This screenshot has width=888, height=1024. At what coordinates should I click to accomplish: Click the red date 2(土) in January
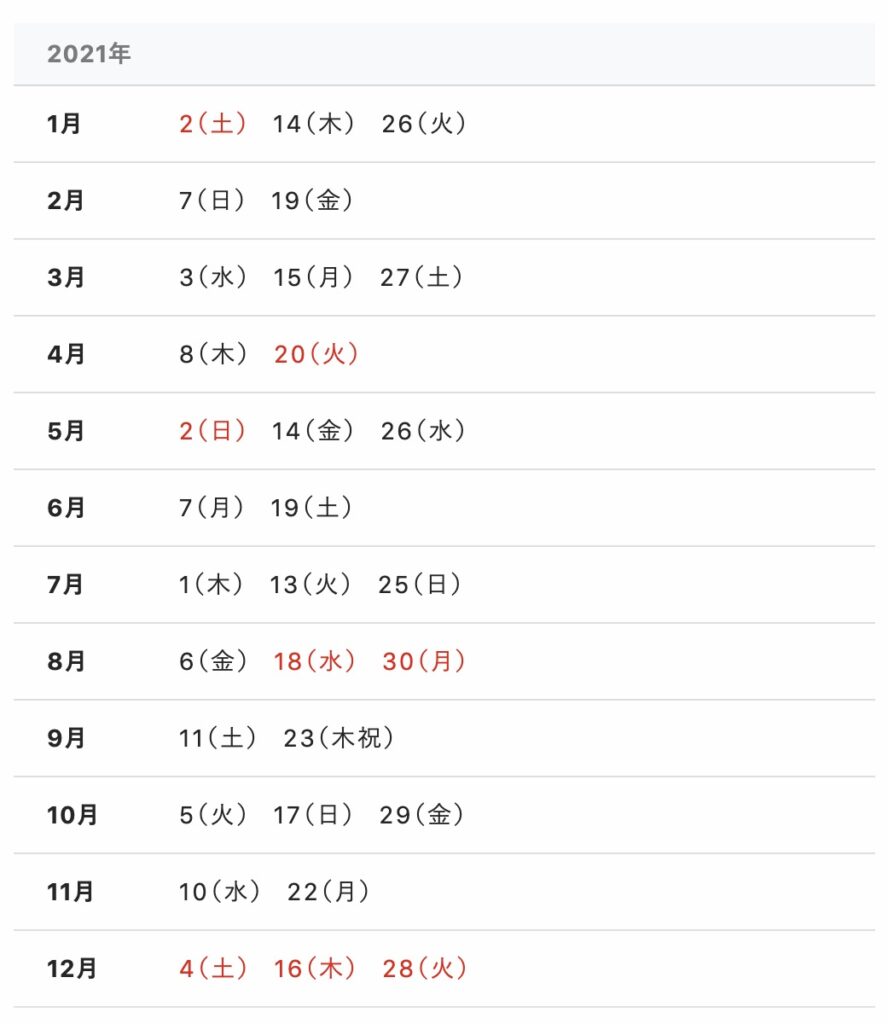(x=213, y=123)
